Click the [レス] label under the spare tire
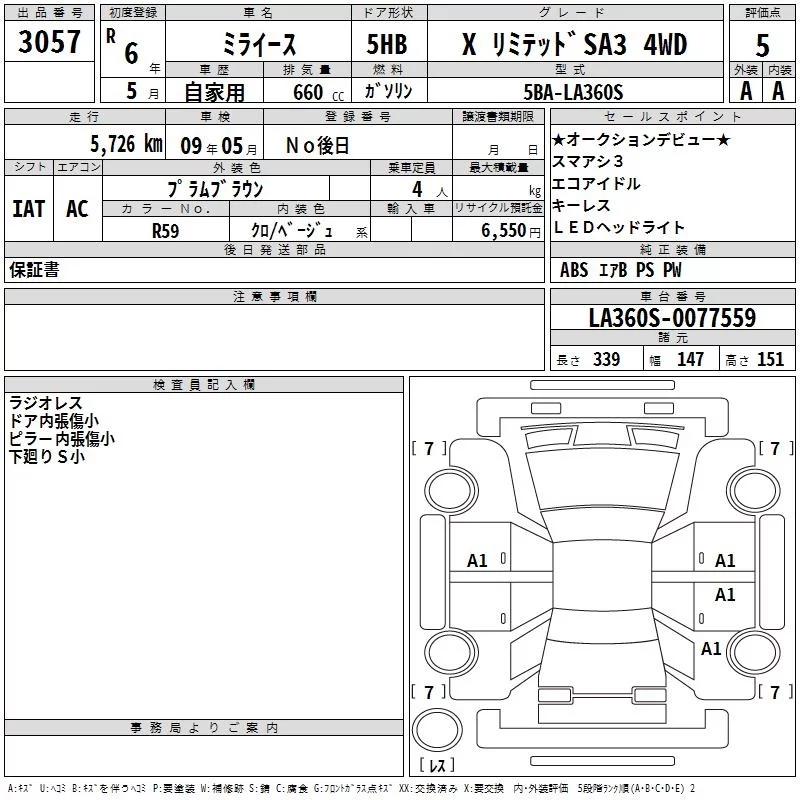 pos(437,766)
